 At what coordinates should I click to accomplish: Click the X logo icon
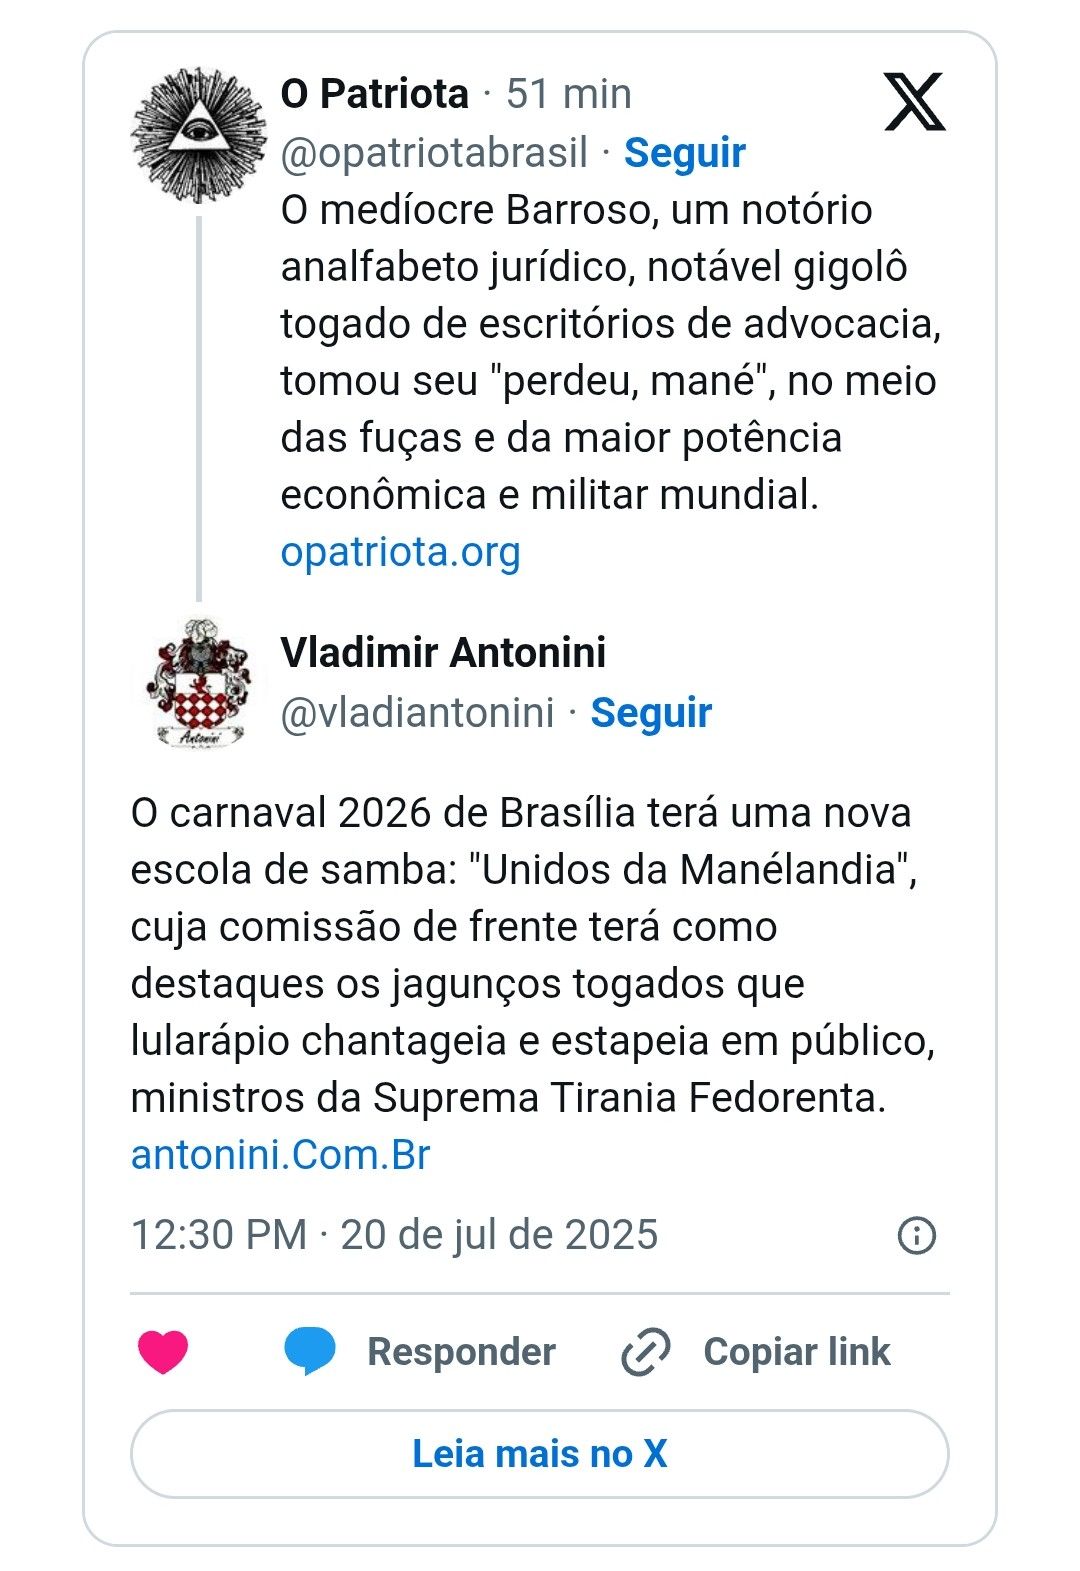[914, 102]
